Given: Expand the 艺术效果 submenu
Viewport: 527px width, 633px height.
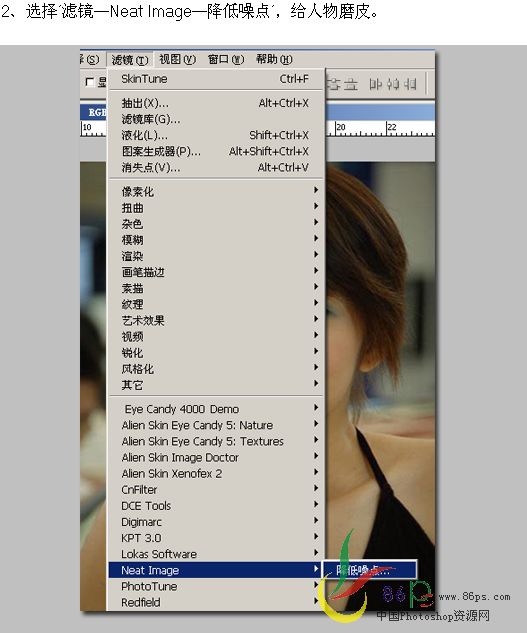Looking at the screenshot, I should click(215, 321).
